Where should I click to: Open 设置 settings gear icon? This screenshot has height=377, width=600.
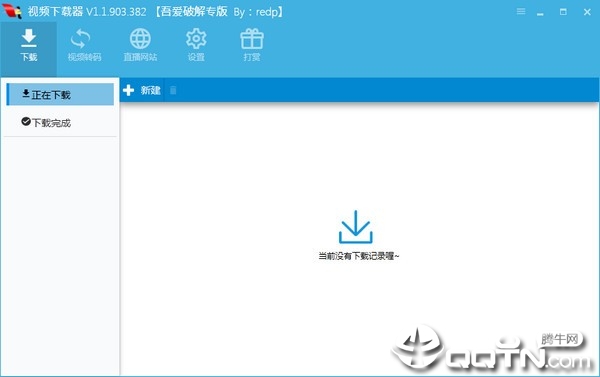(x=196, y=39)
